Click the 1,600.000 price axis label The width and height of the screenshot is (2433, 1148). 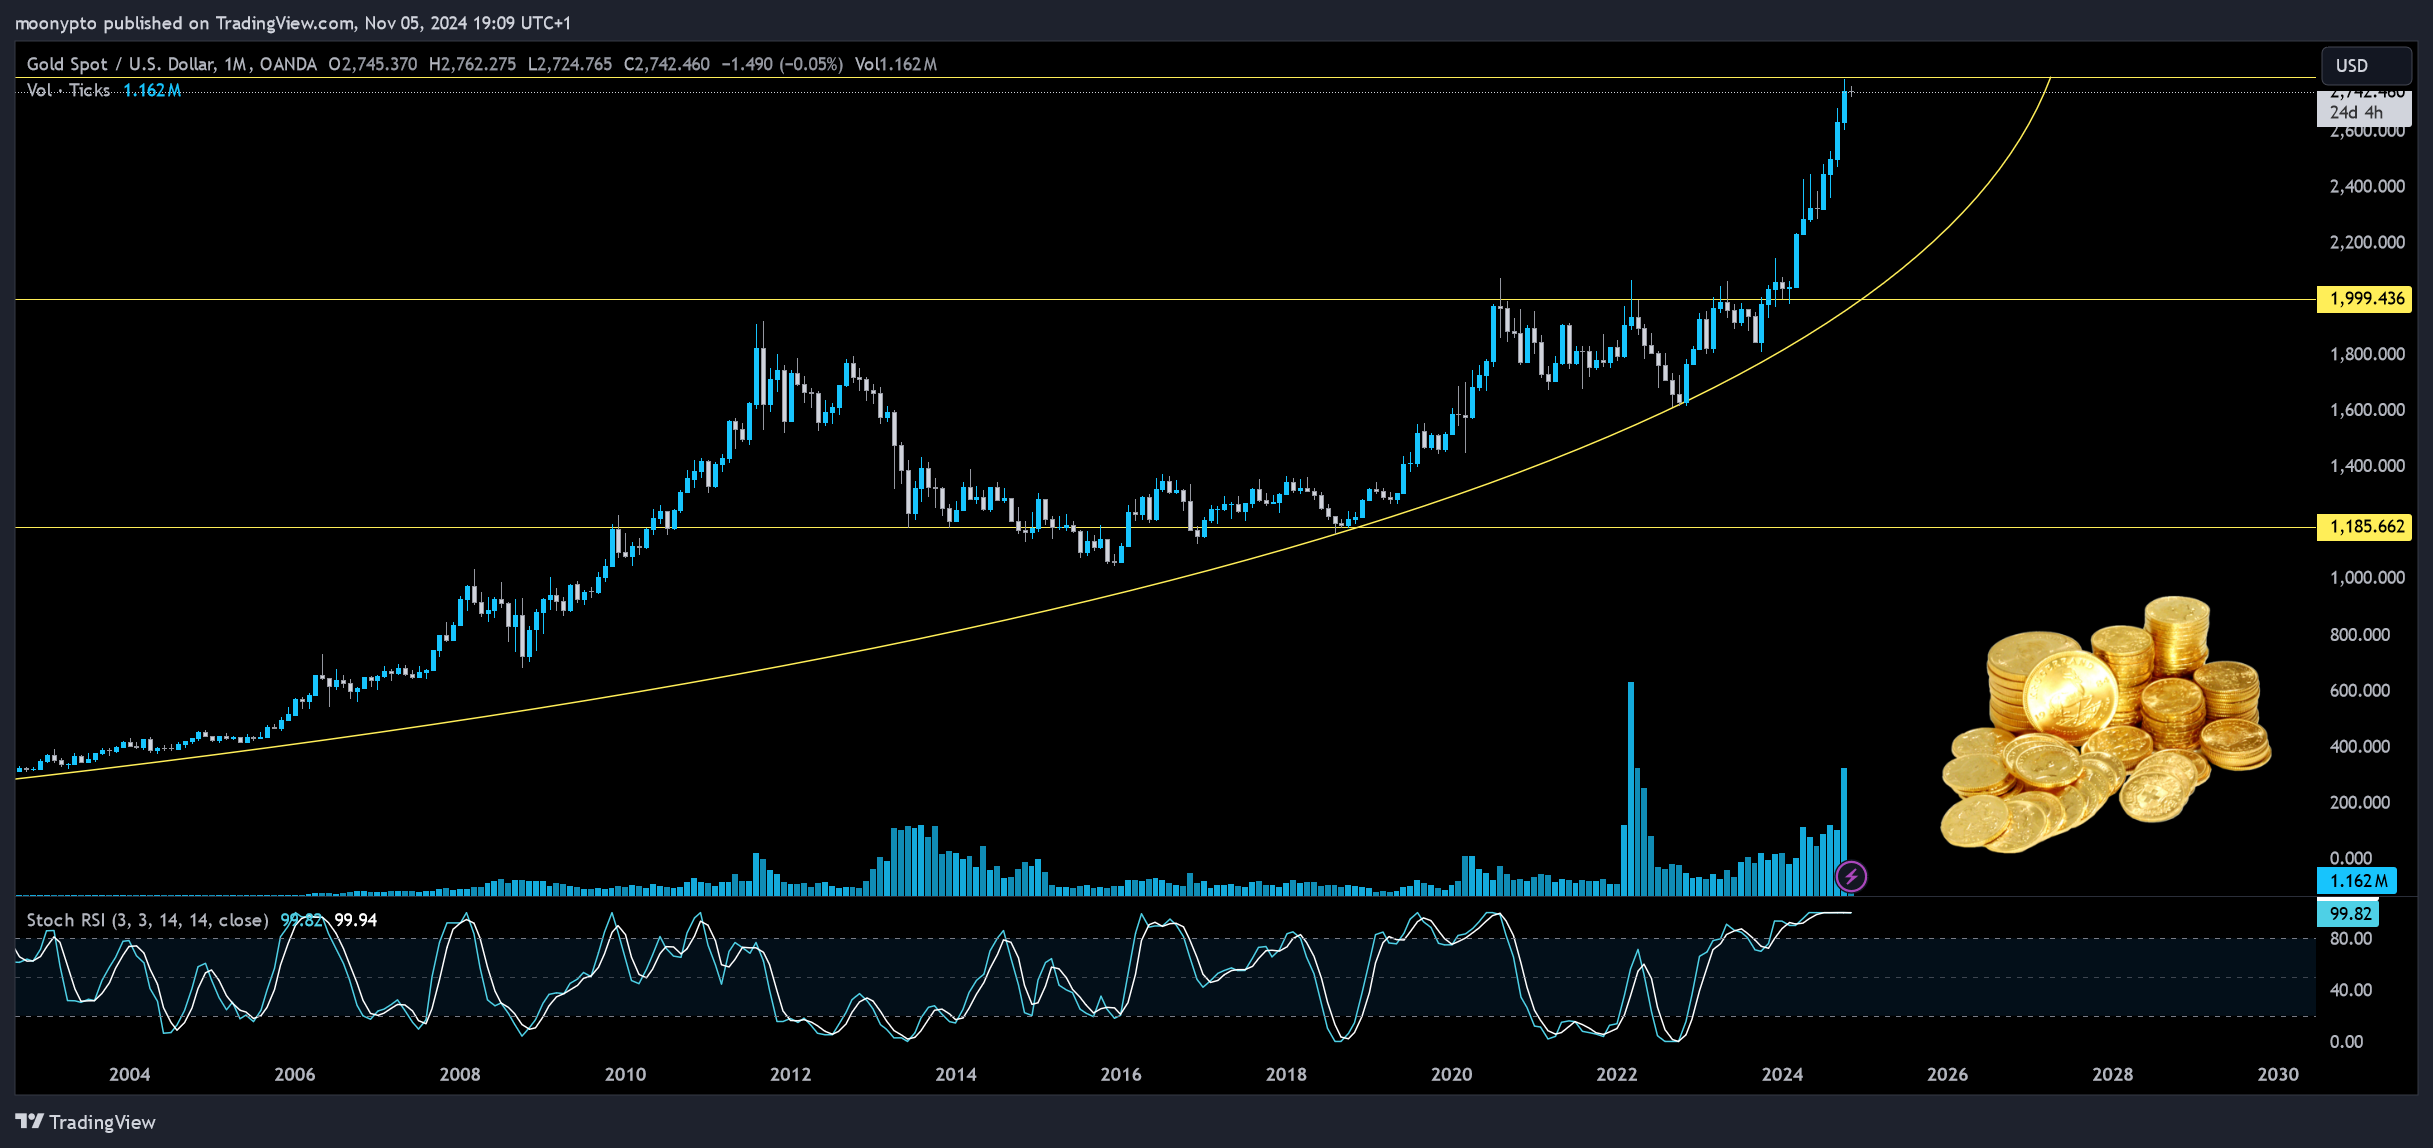click(x=2367, y=410)
